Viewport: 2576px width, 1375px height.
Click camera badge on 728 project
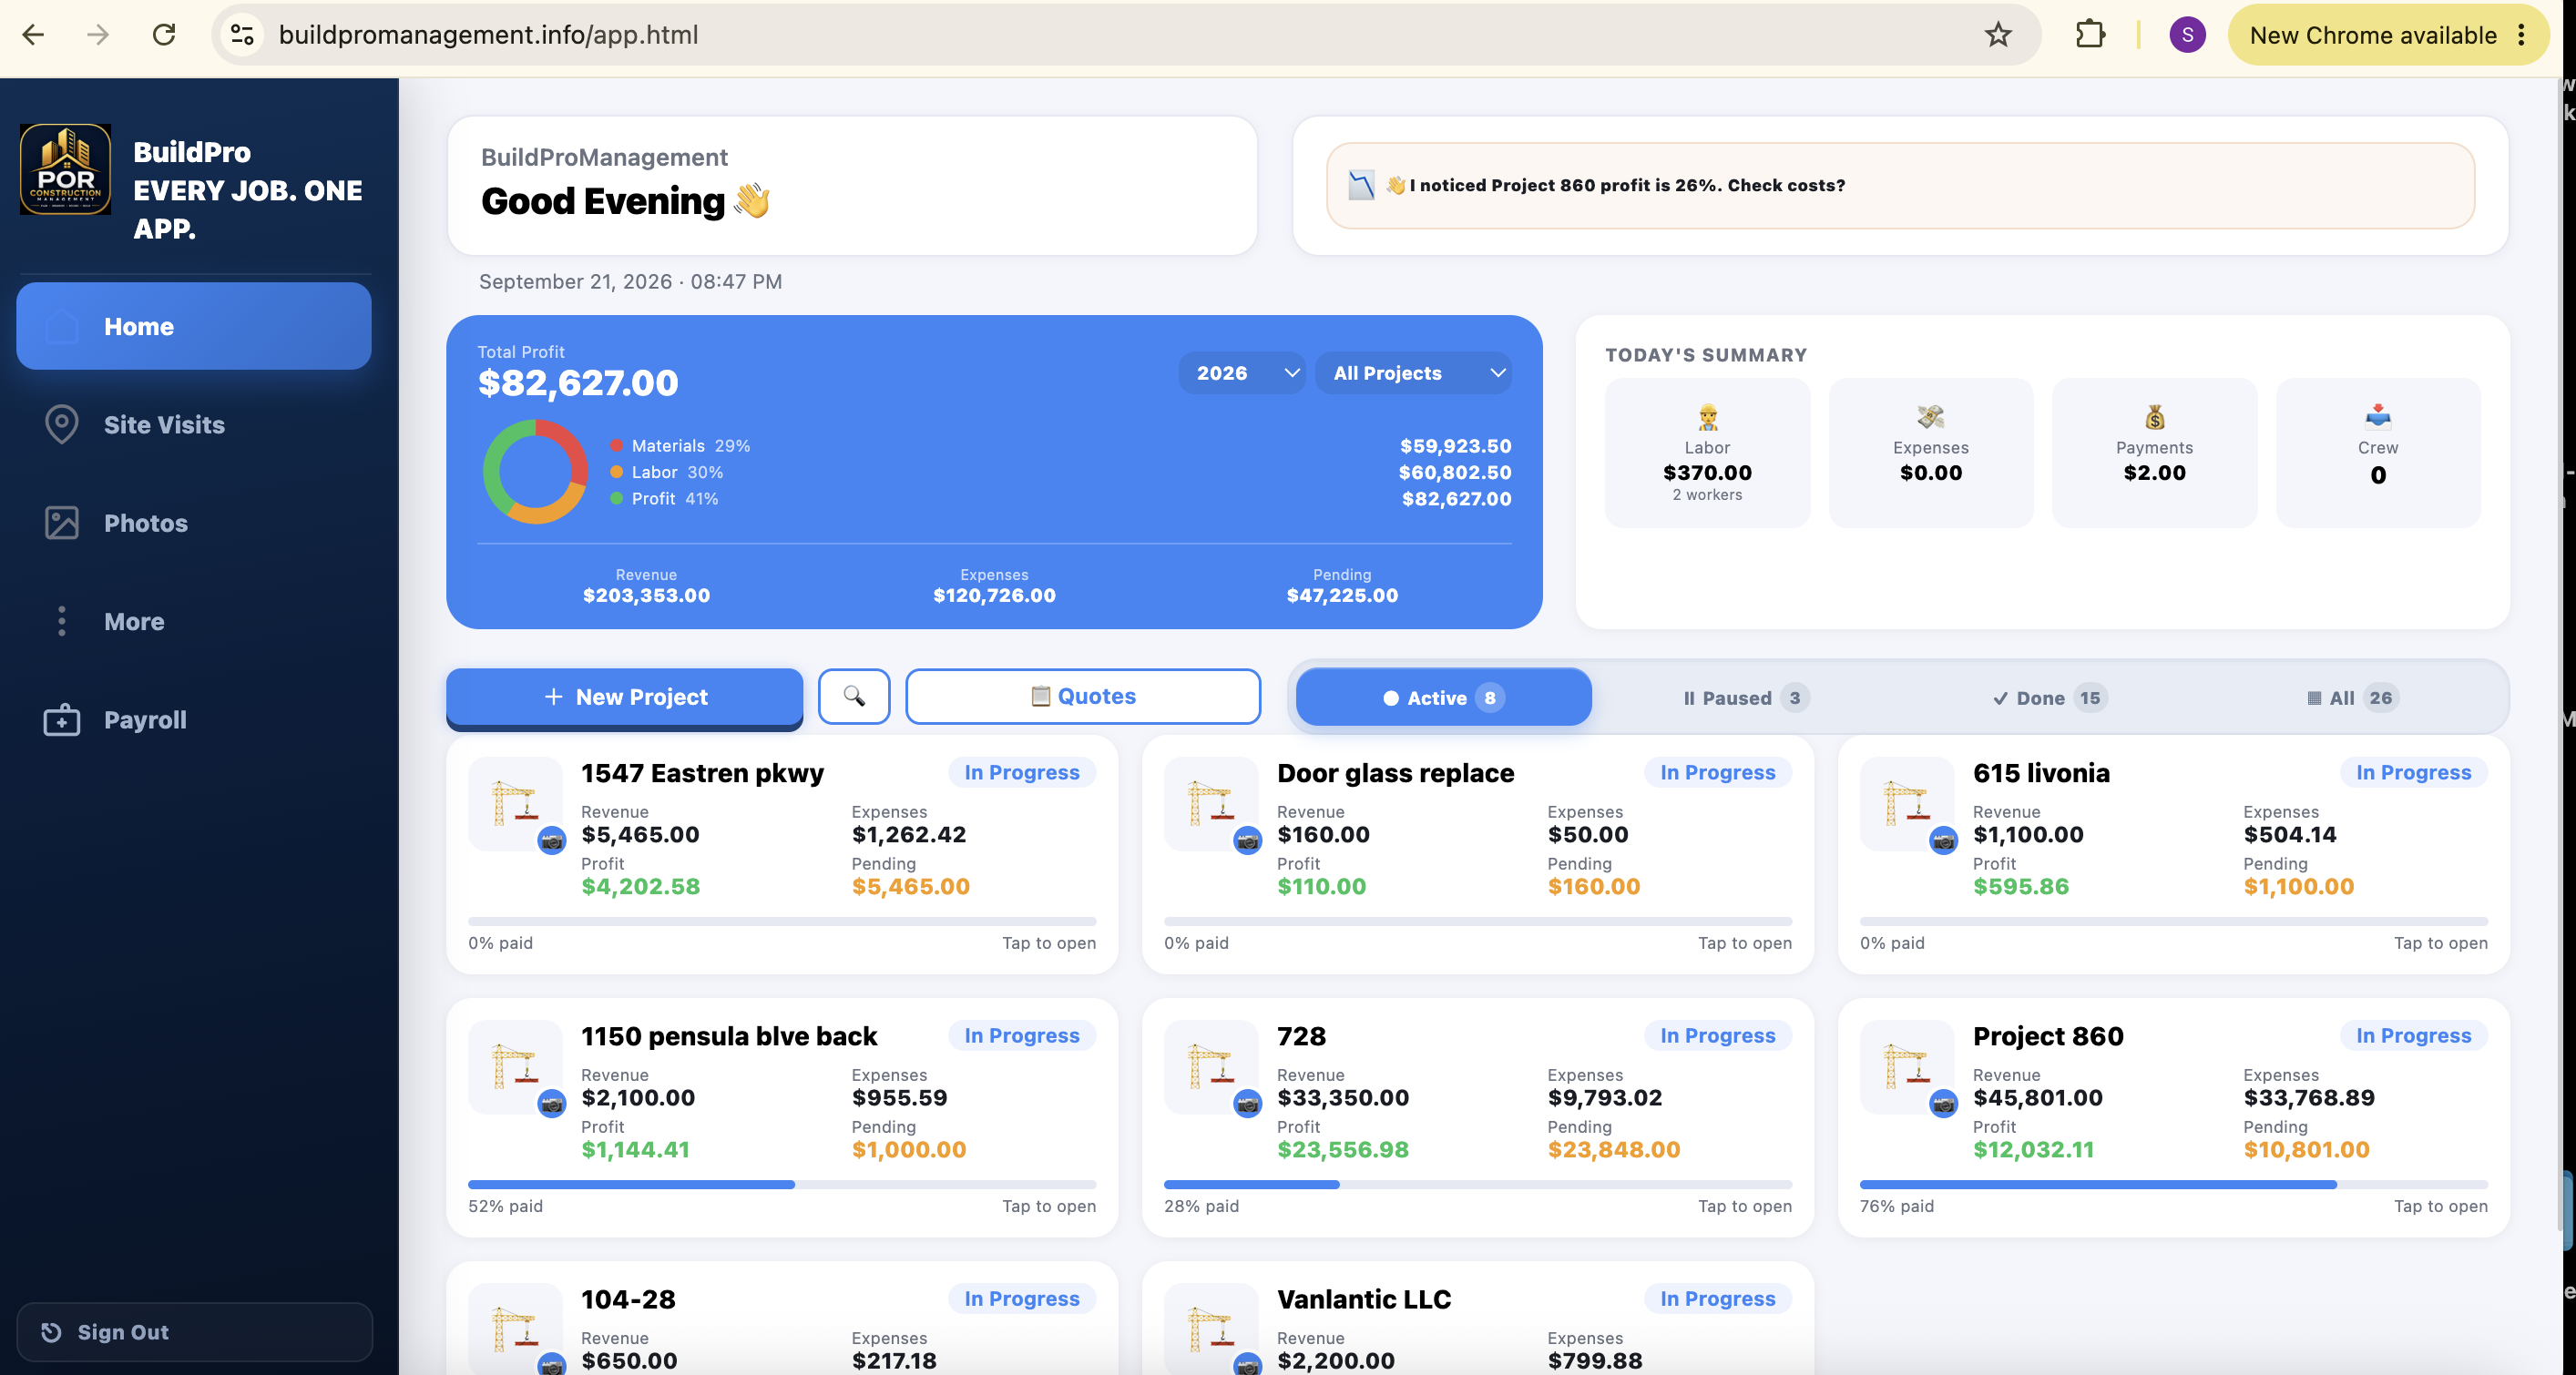pyautogui.click(x=1247, y=1103)
